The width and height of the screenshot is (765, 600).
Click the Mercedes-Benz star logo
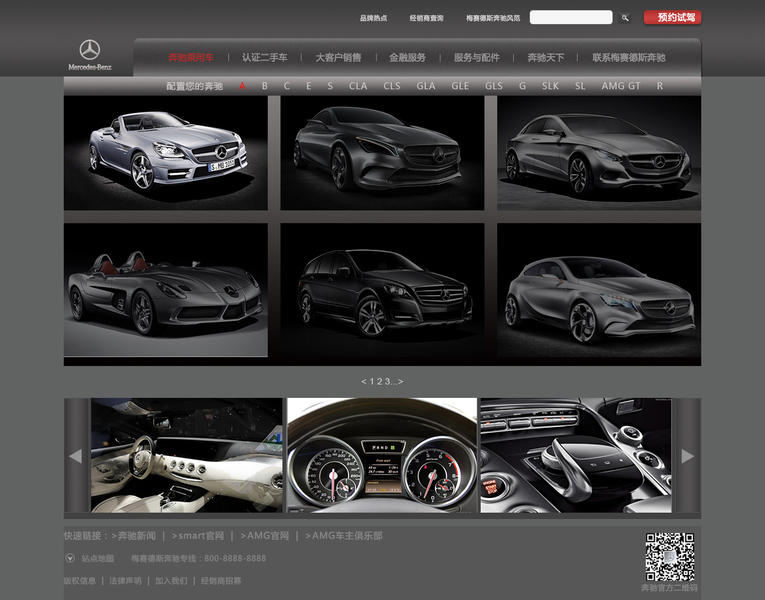[x=90, y=50]
